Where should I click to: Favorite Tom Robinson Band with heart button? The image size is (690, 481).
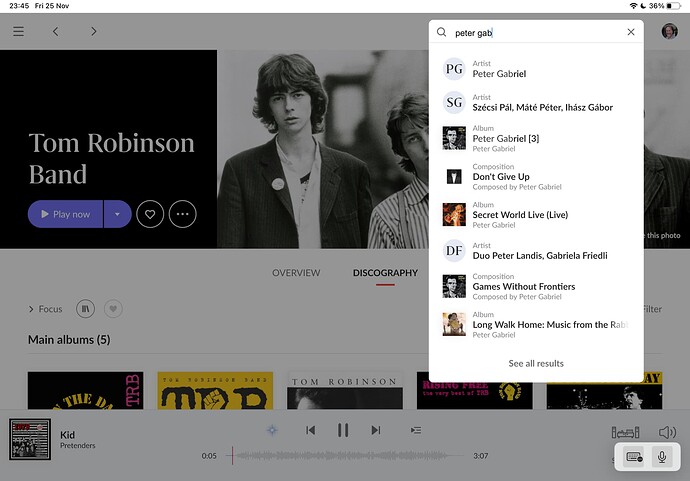[x=150, y=214]
